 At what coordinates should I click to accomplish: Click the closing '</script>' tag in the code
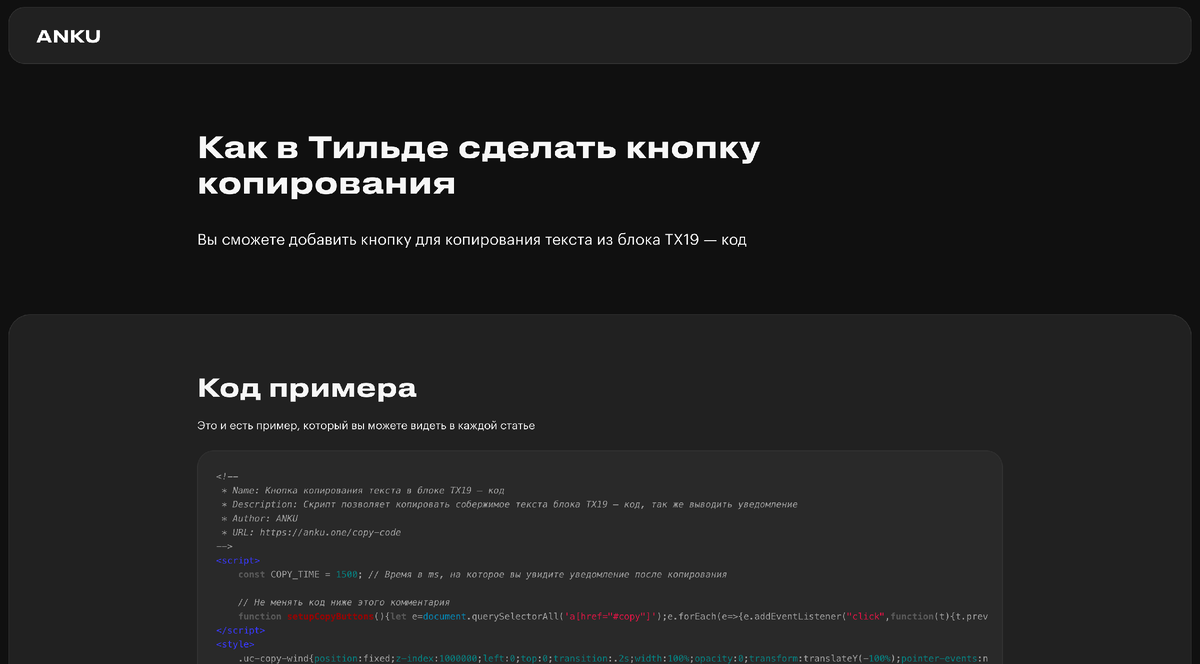[x=240, y=631]
